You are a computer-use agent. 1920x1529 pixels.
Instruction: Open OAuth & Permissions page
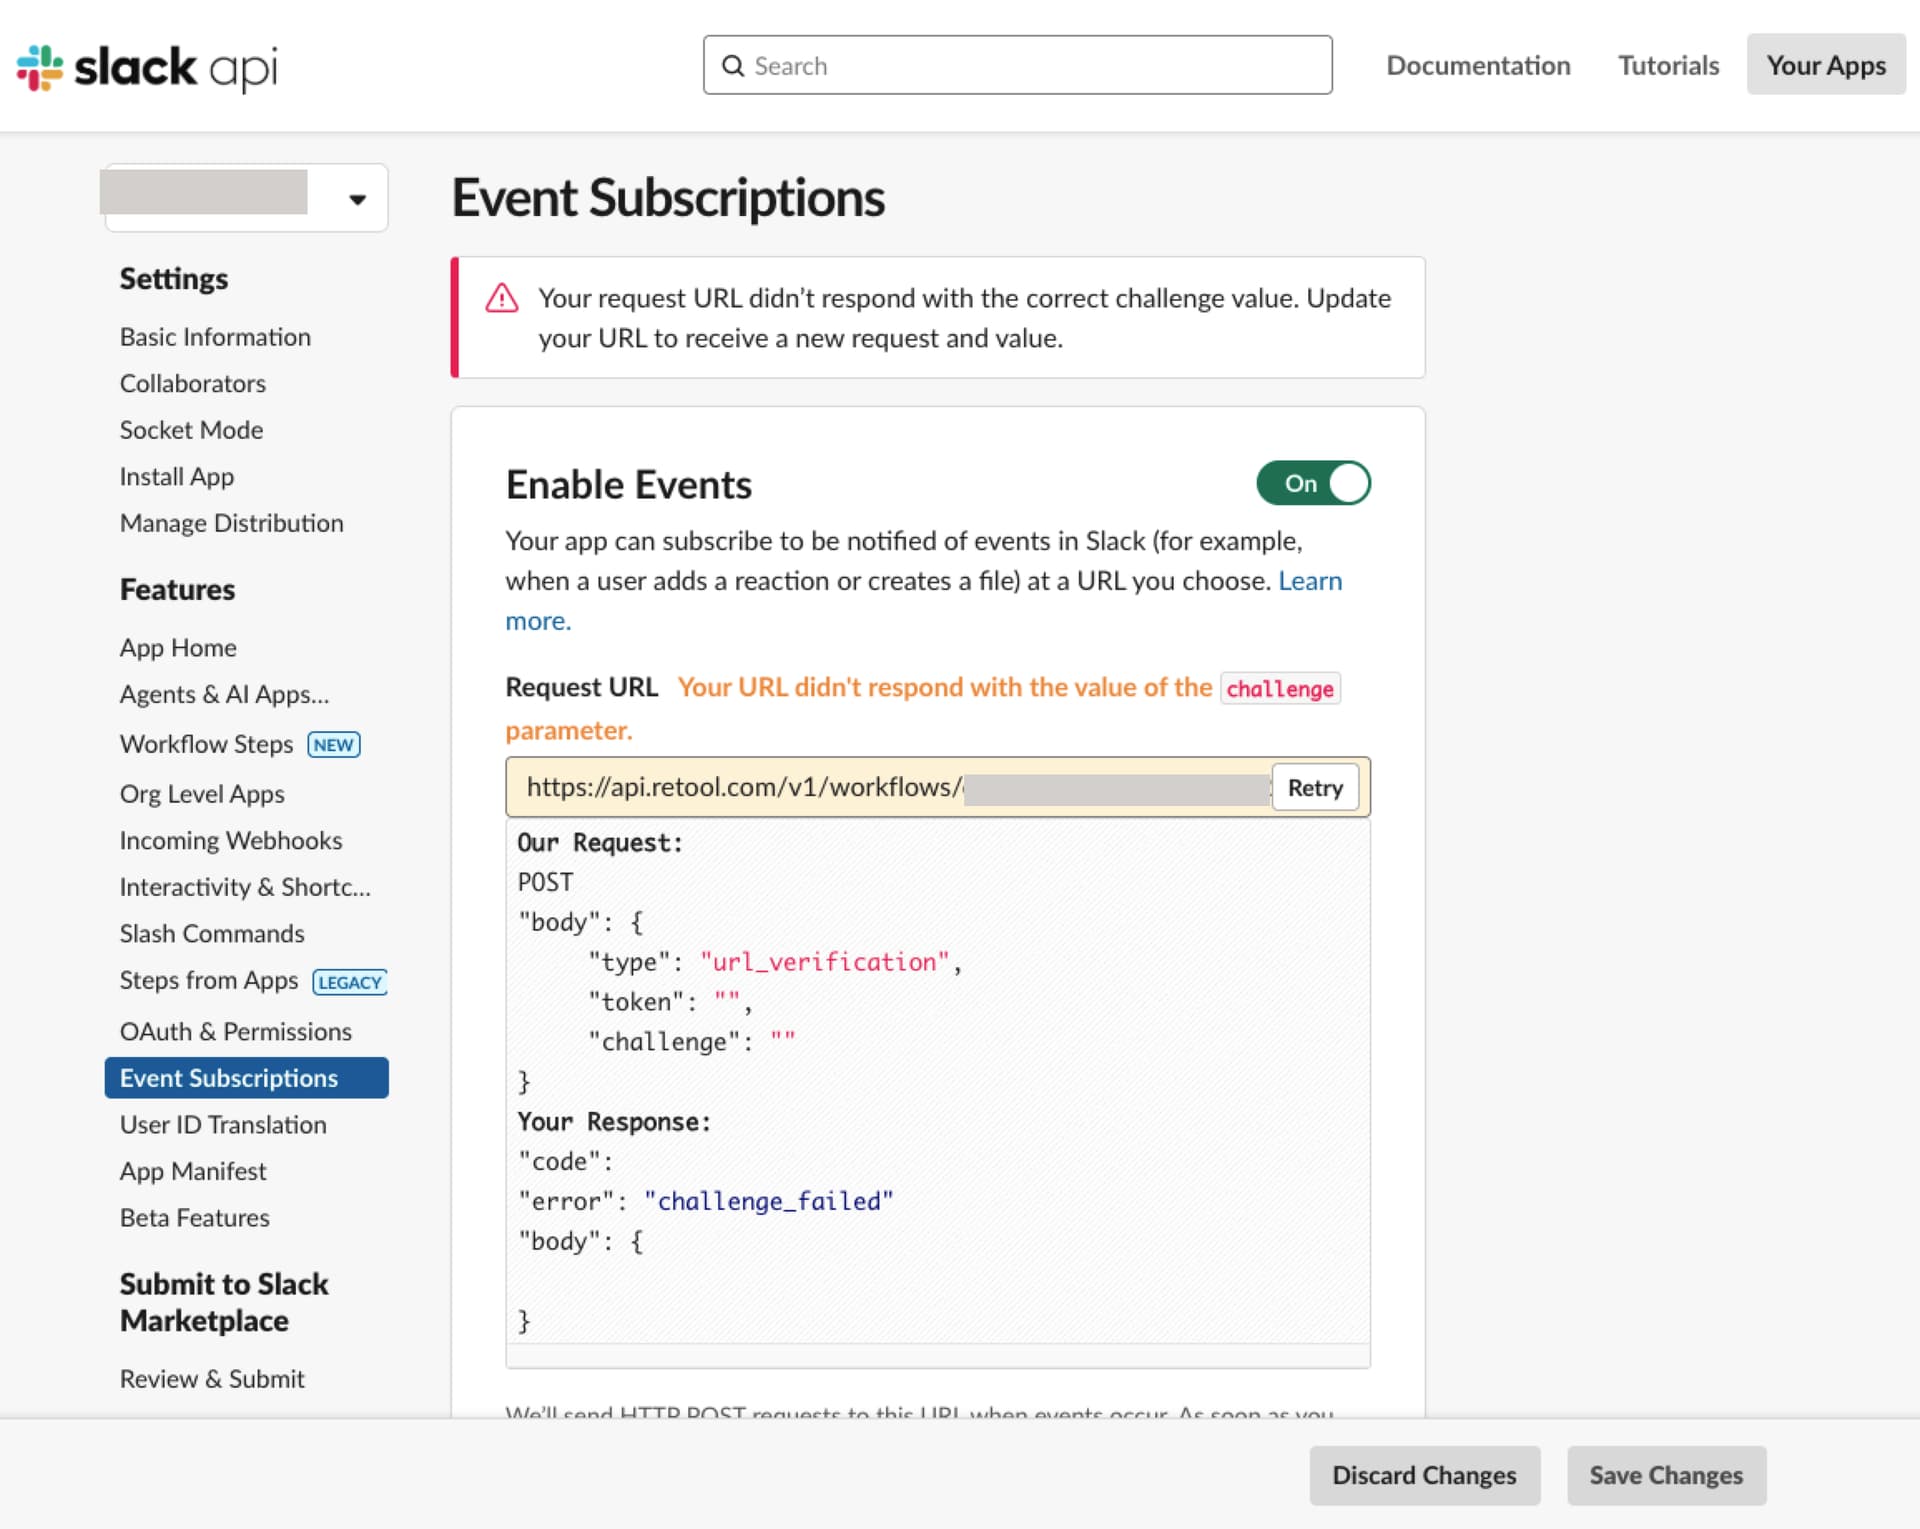click(x=236, y=1031)
